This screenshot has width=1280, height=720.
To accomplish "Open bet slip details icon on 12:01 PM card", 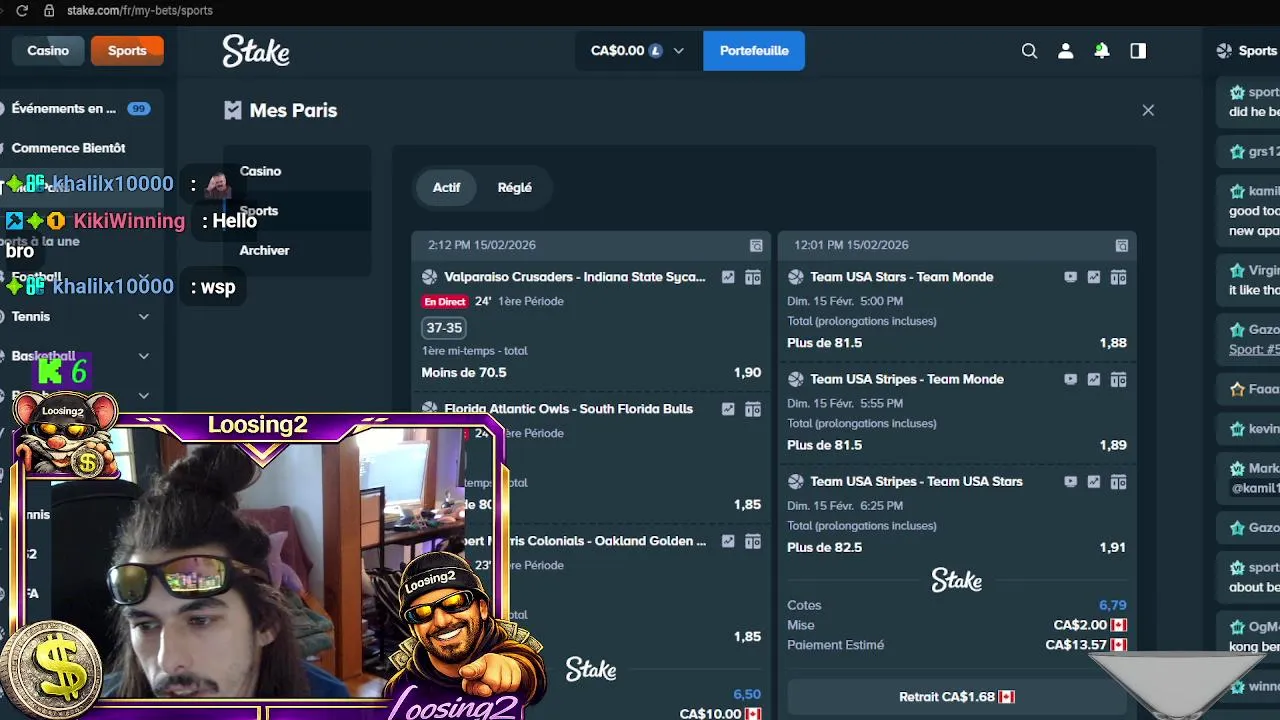I will pyautogui.click(x=1122, y=245).
